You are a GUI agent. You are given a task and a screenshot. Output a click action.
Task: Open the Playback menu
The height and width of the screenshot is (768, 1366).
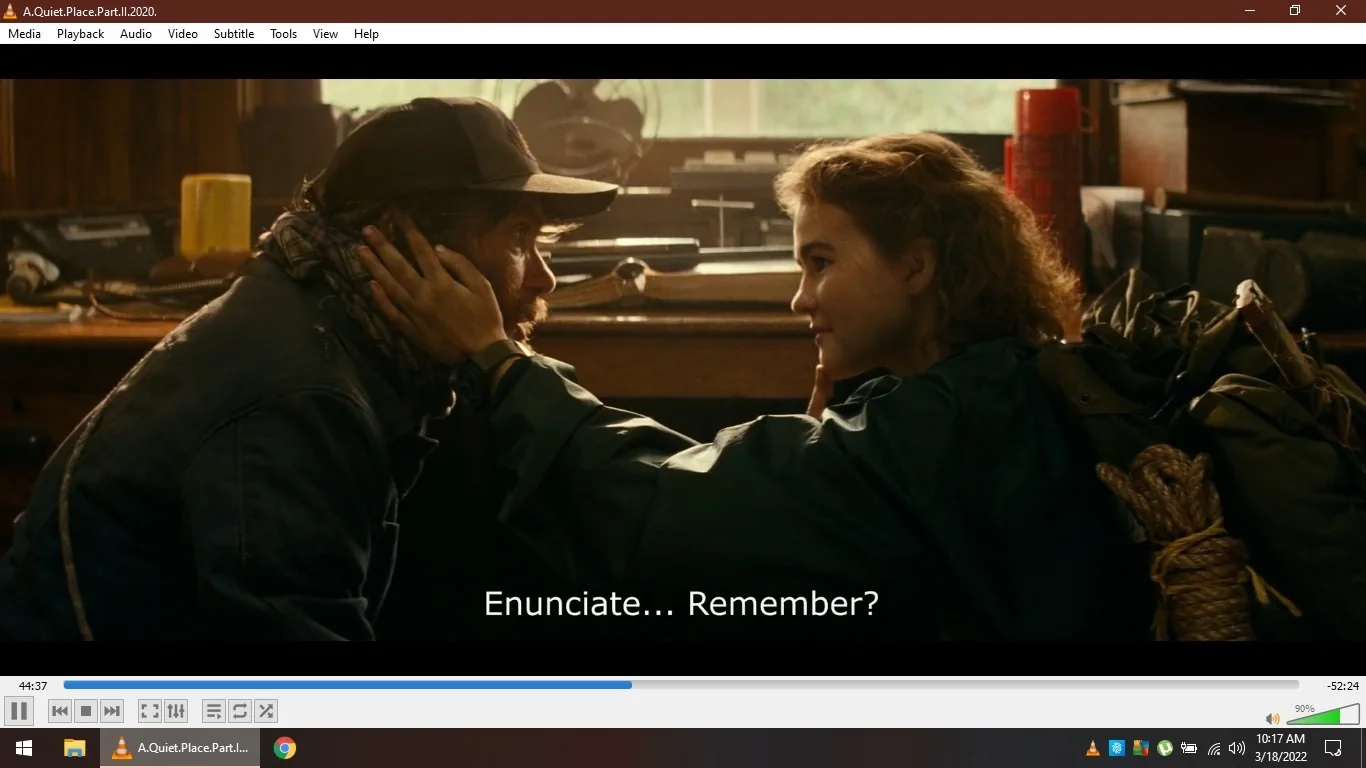(81, 34)
